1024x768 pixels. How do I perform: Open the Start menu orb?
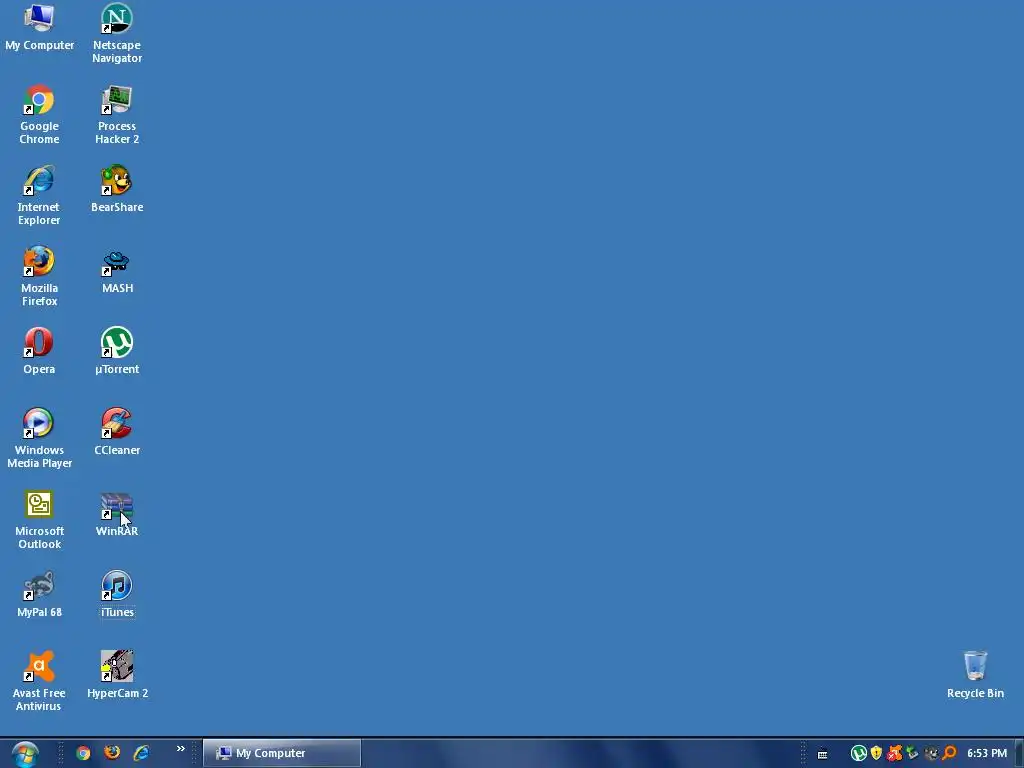[25, 754]
